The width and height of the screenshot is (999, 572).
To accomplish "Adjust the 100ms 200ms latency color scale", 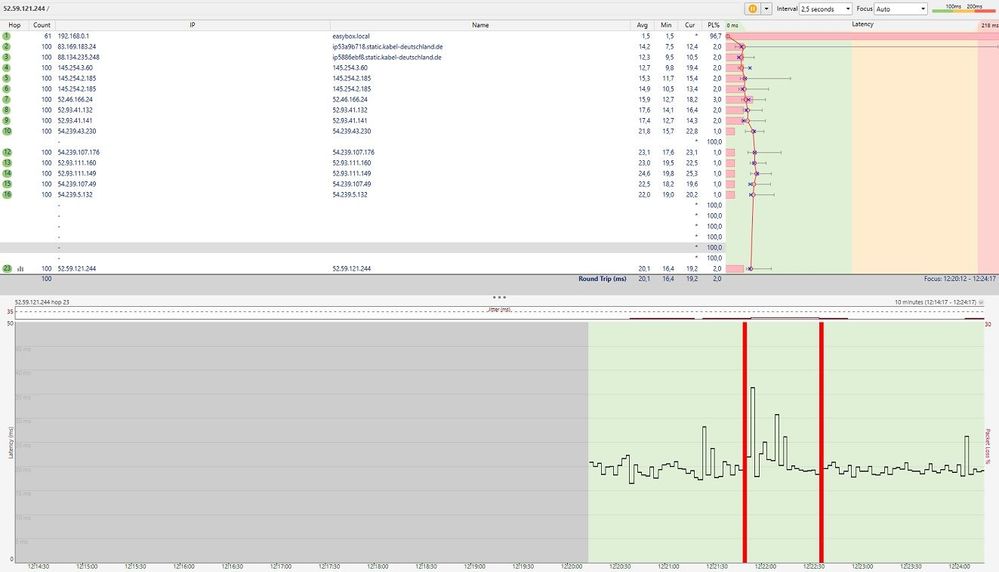I will [965, 8].
